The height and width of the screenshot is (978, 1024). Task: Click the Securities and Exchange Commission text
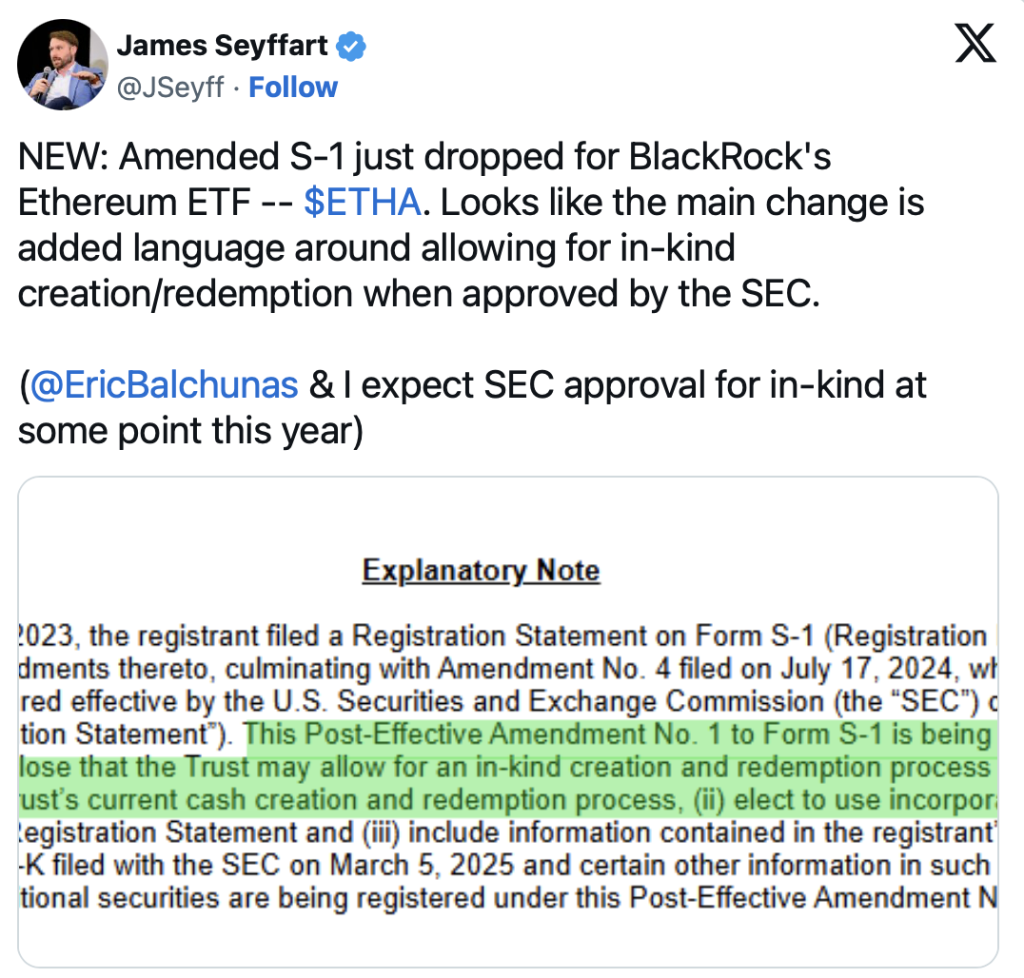581,701
